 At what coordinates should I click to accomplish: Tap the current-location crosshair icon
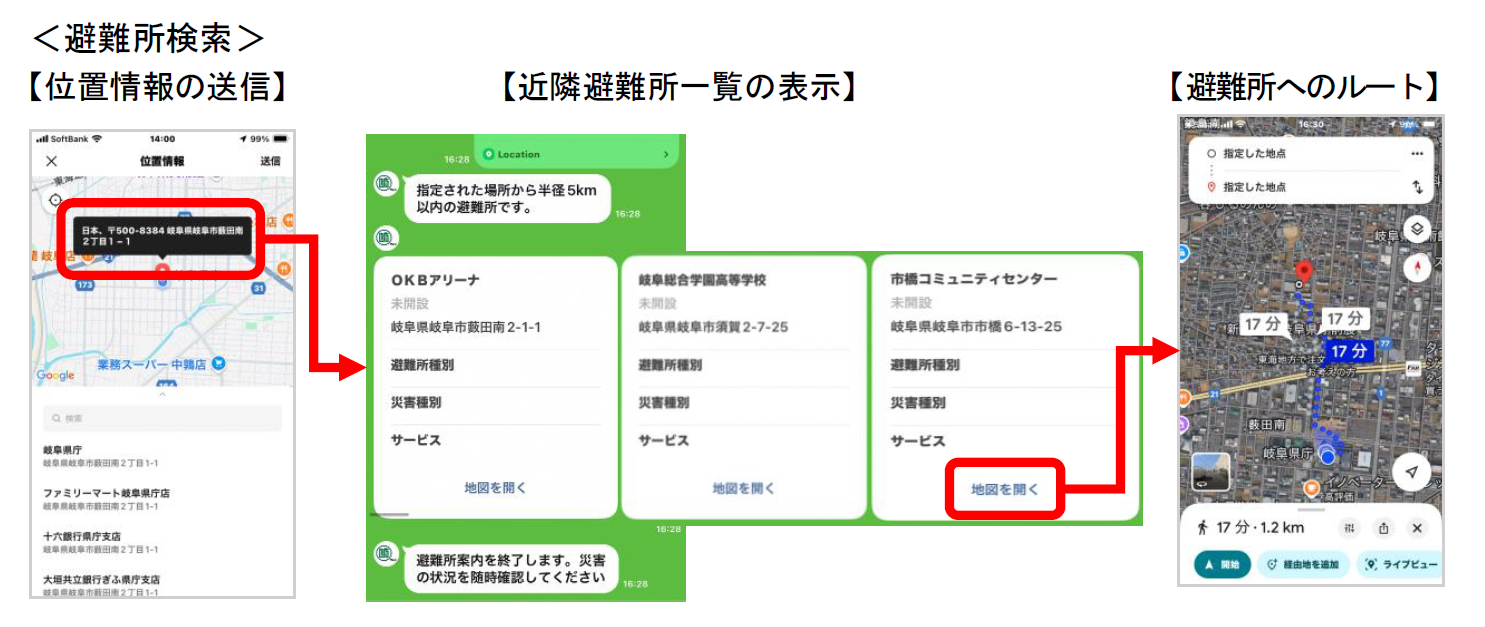(54, 197)
